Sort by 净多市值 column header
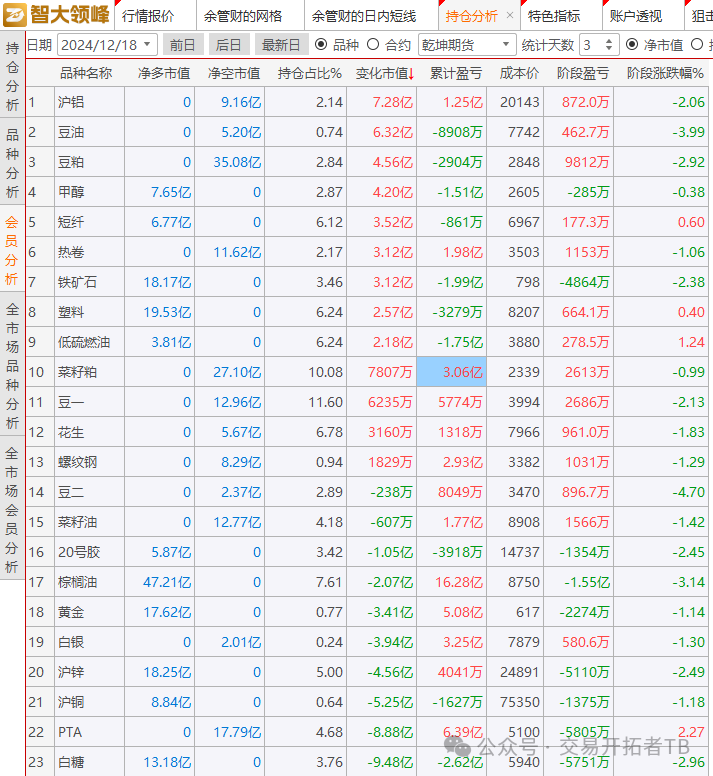Viewport: 713px width, 776px height. (x=164, y=73)
